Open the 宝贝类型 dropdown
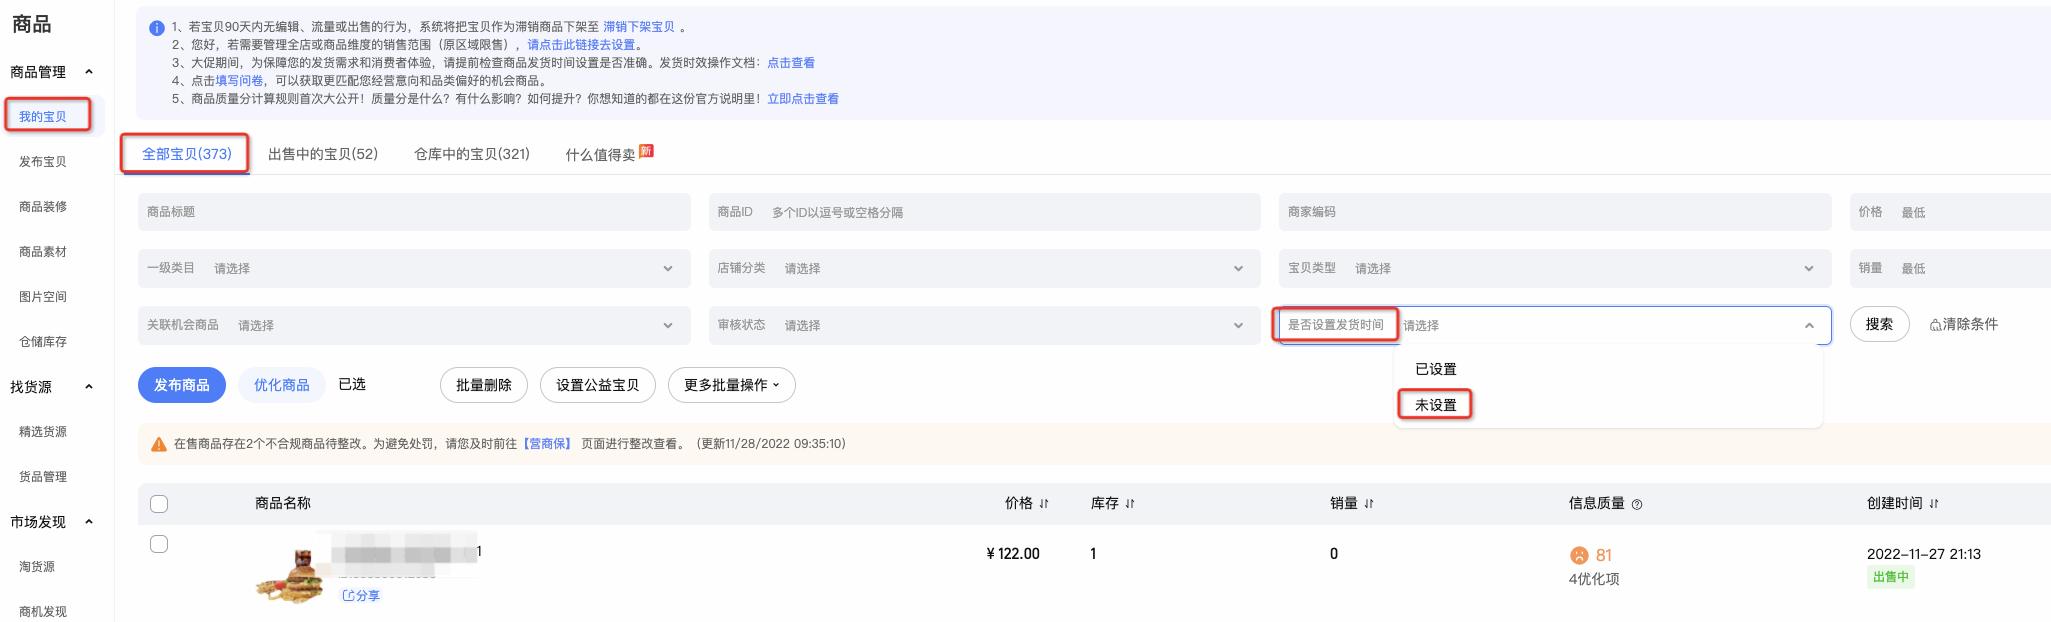The image size is (2051, 622). pos(1555,268)
